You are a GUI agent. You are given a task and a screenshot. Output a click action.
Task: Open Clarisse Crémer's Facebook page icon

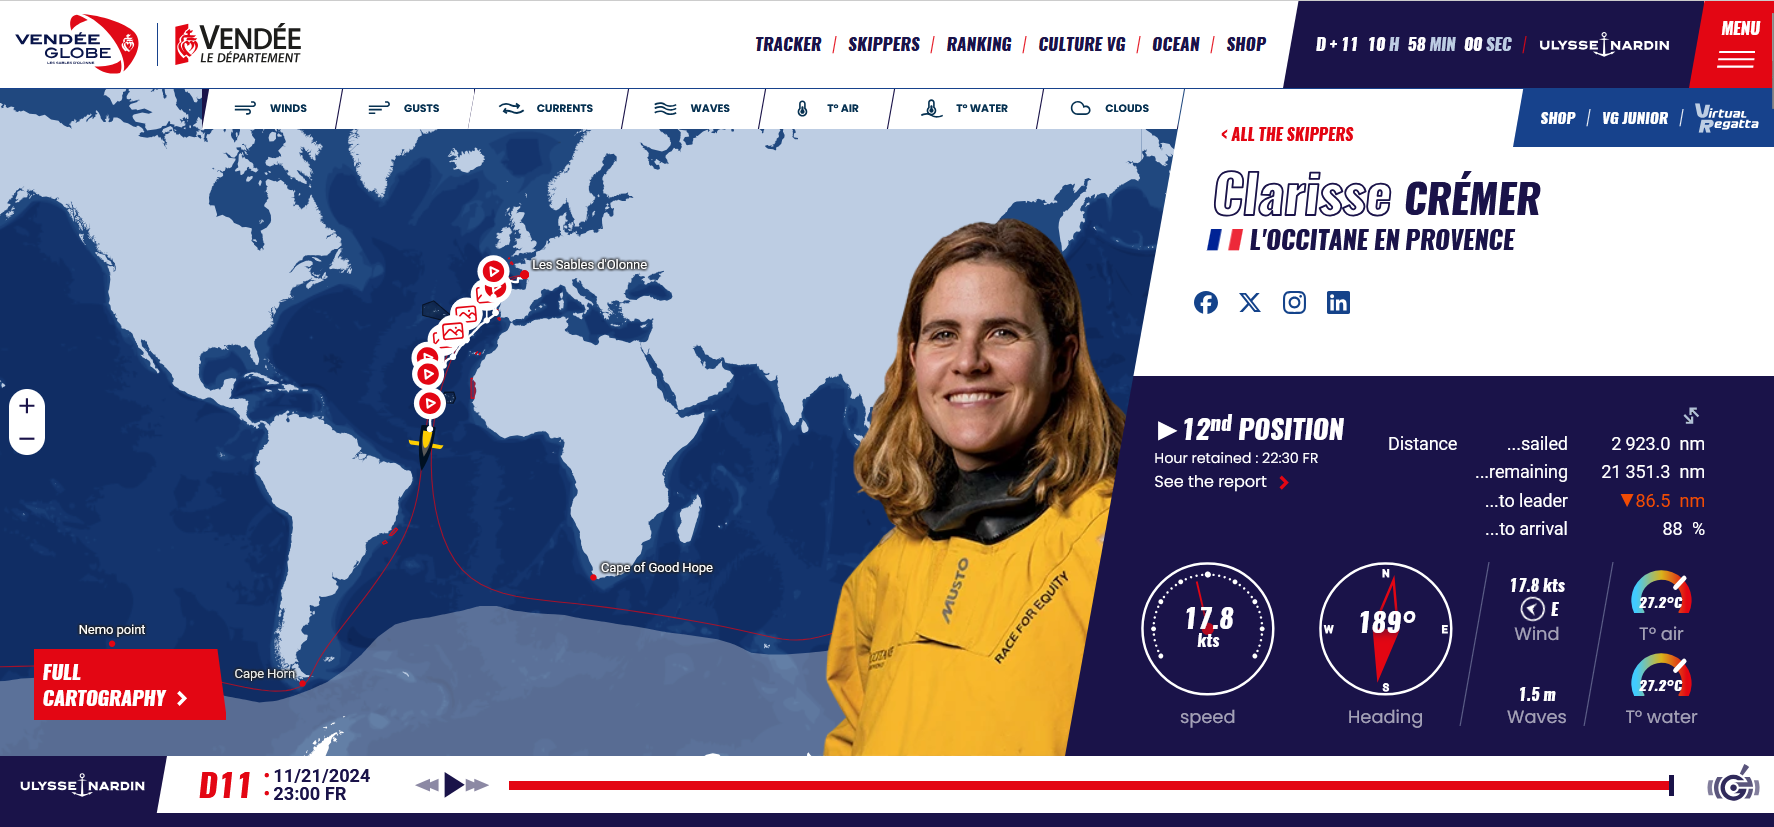[1206, 303]
